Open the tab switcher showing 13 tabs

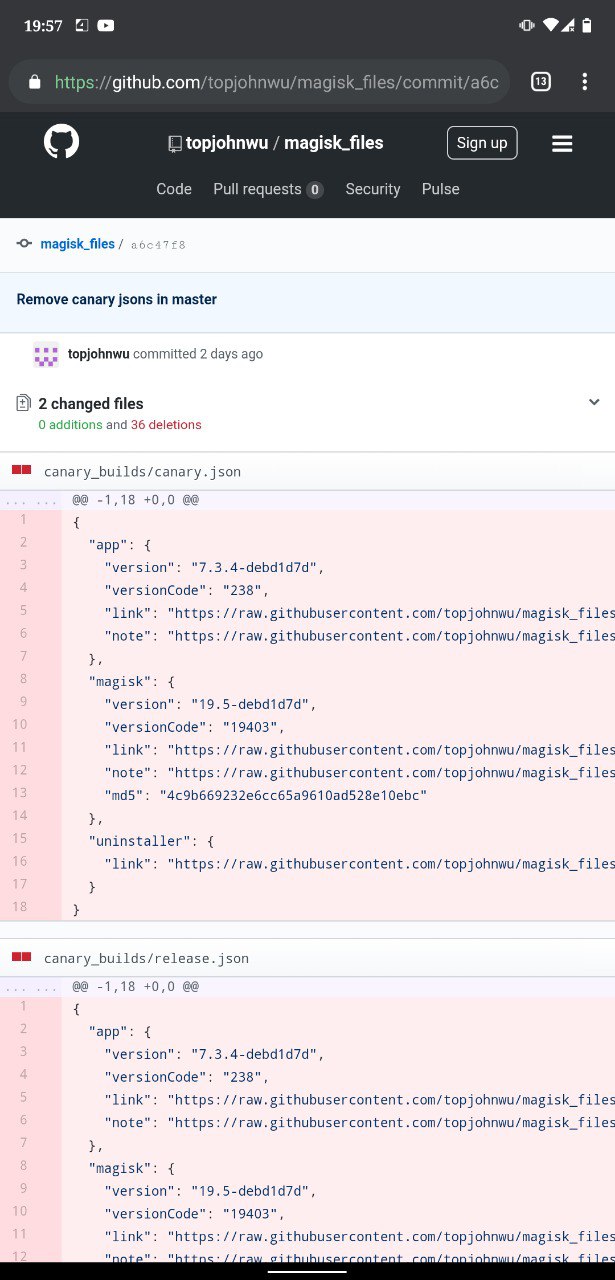point(540,82)
